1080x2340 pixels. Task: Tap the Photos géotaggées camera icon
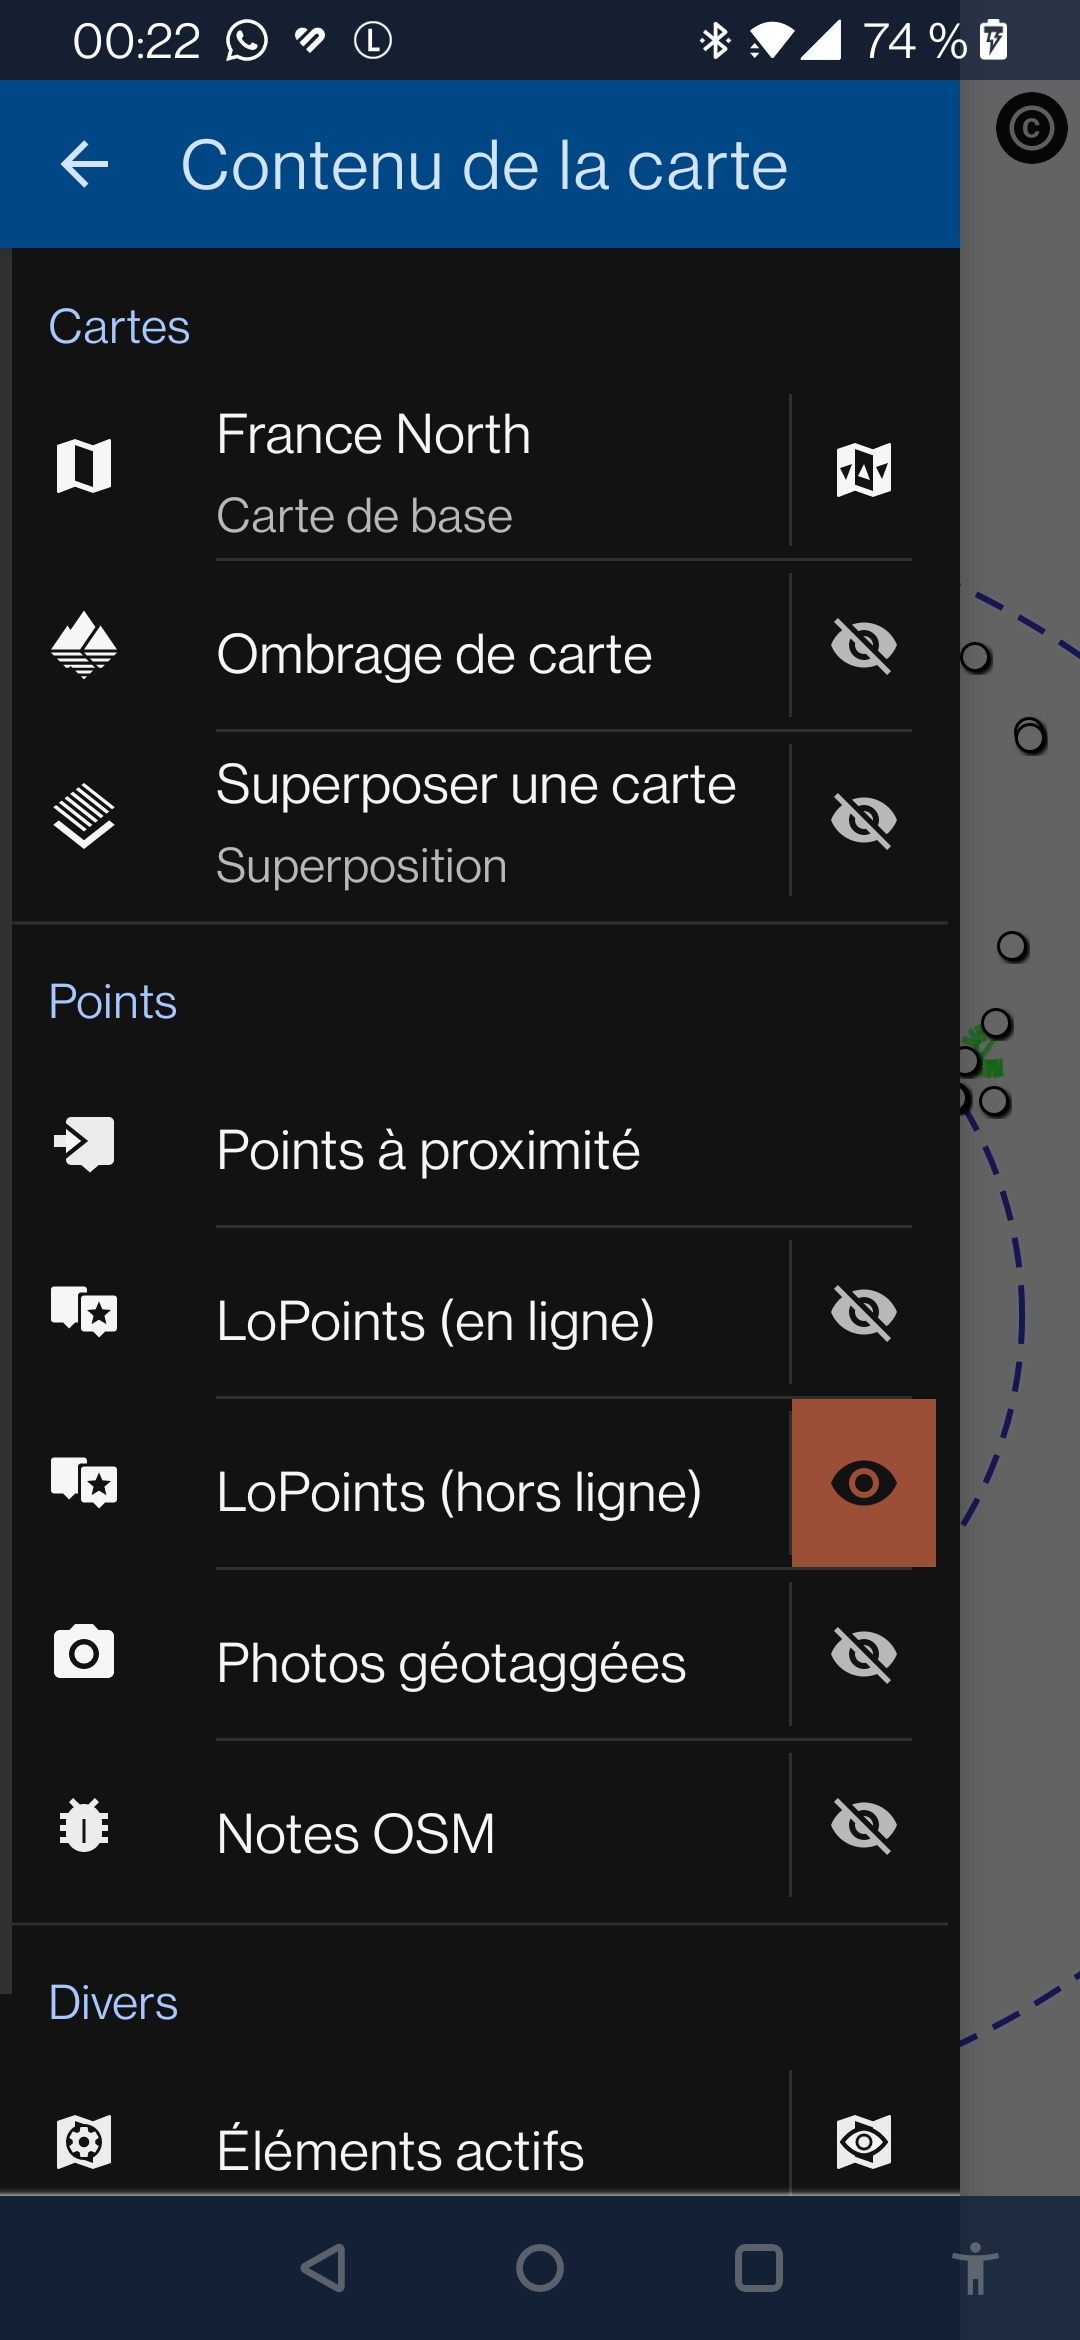[x=84, y=1652]
